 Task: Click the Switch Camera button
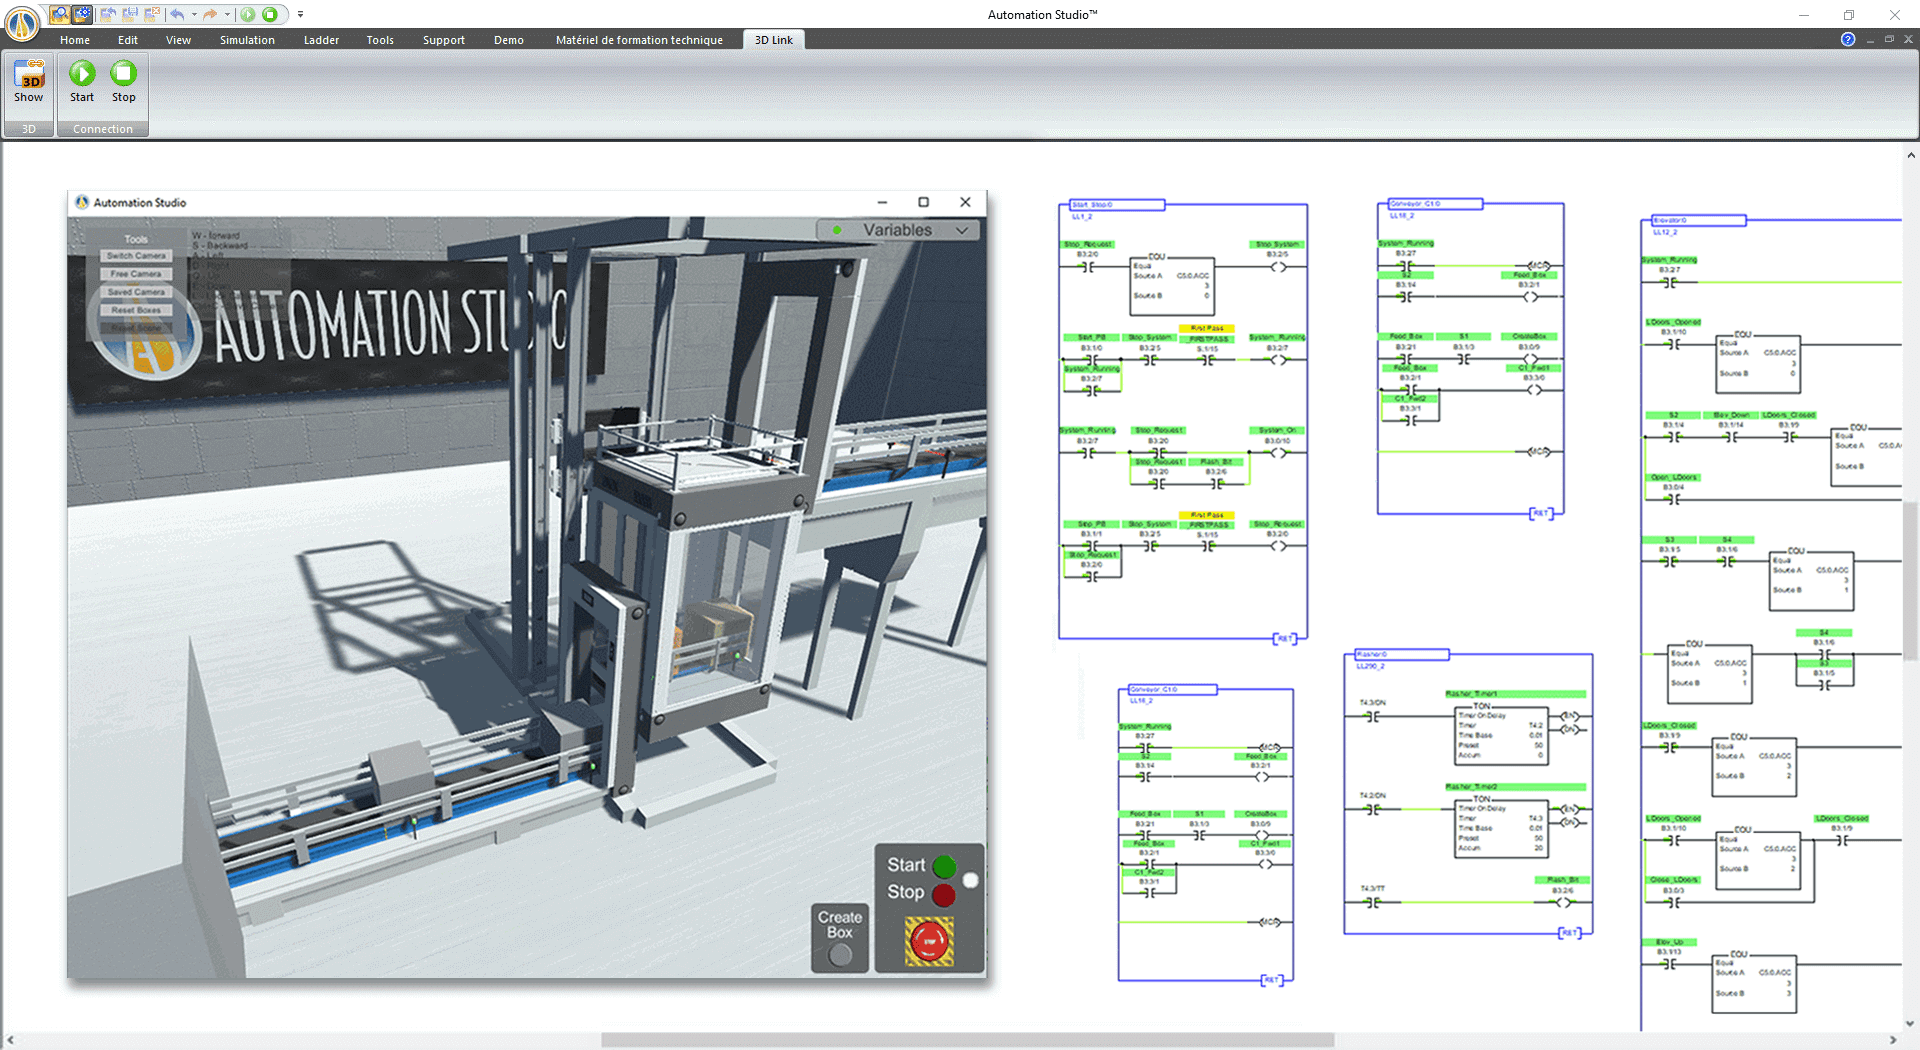point(136,256)
